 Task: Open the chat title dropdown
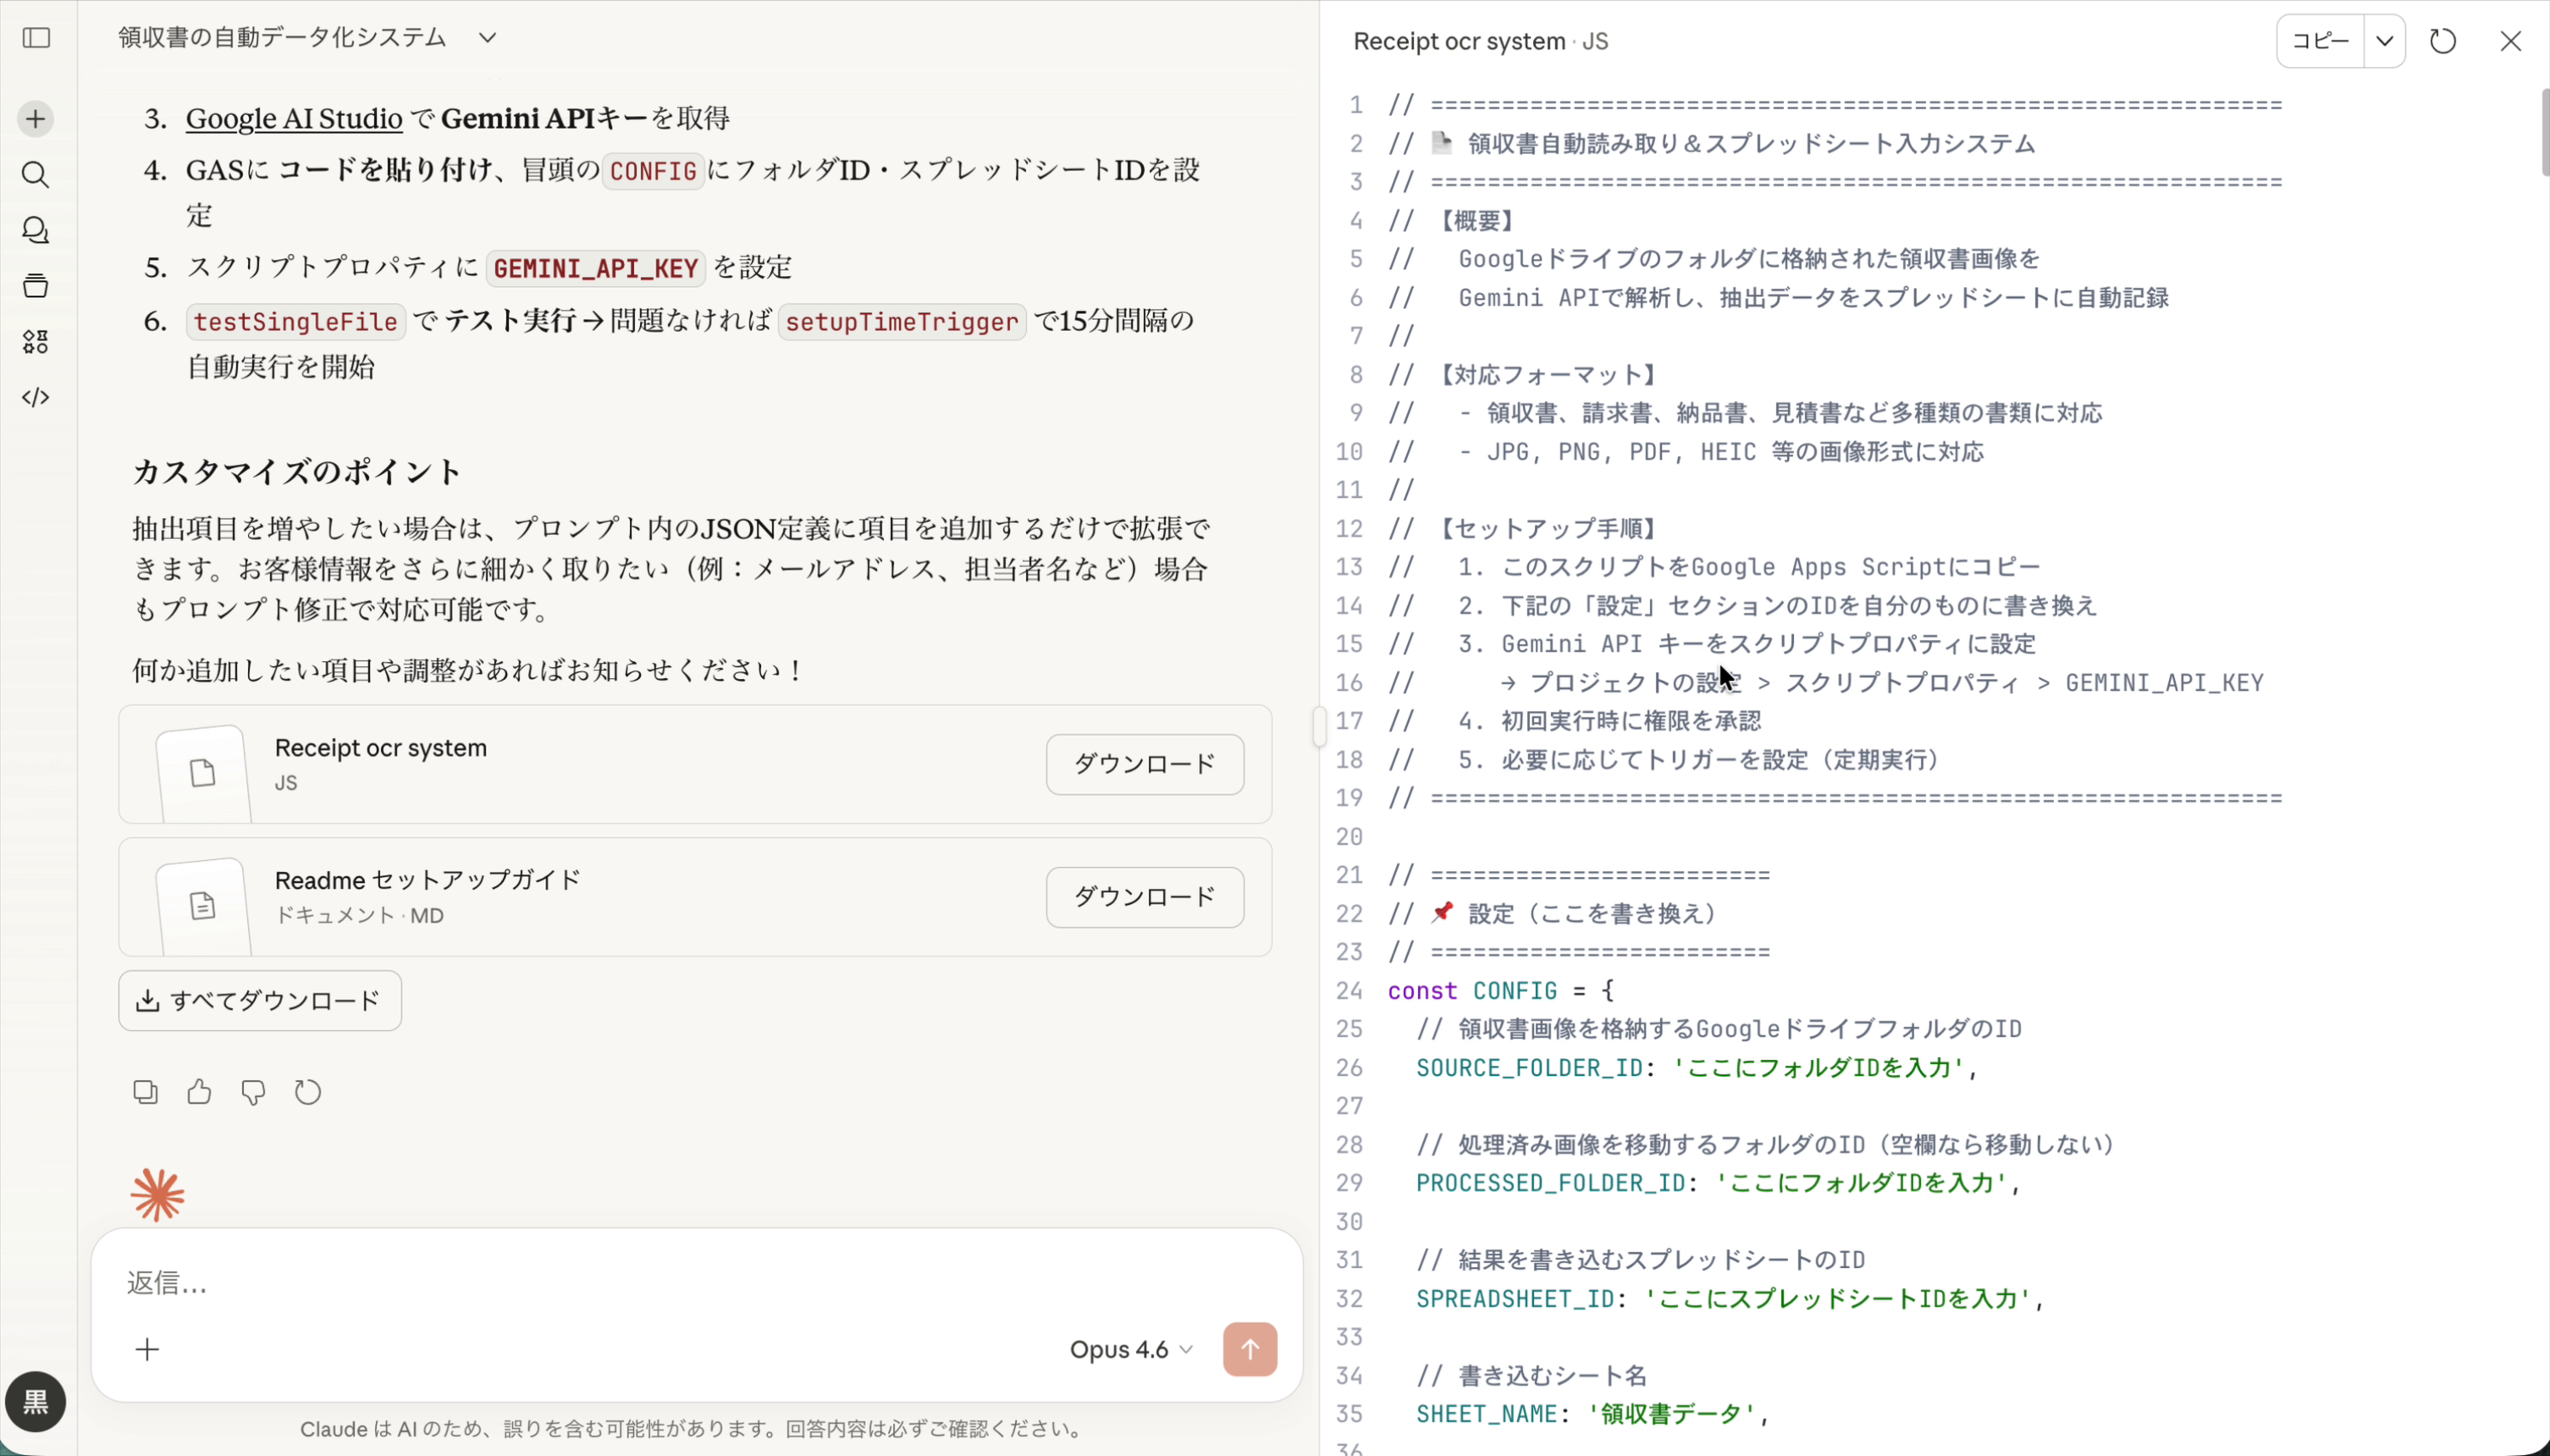pyautogui.click(x=486, y=37)
